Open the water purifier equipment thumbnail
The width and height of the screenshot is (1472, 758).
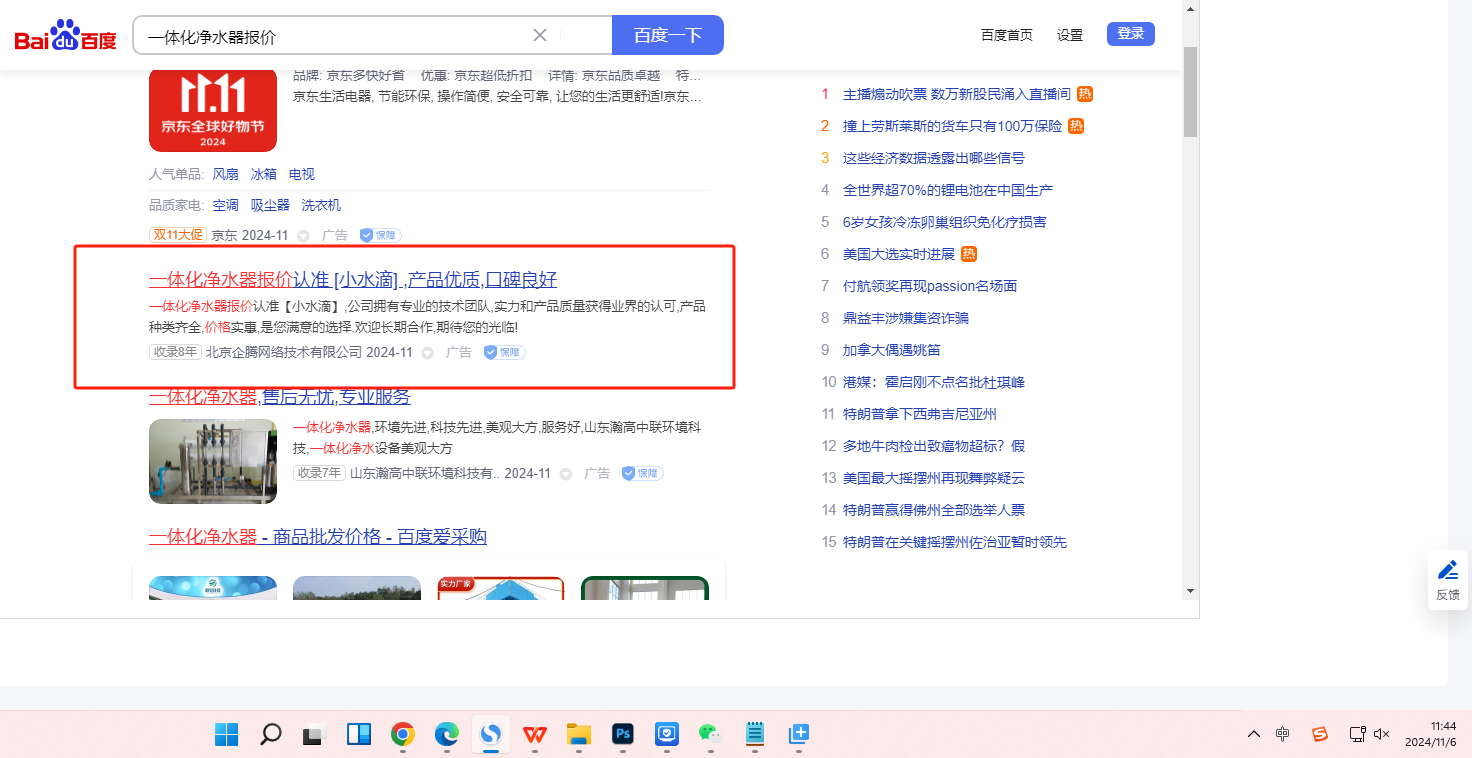click(x=213, y=461)
